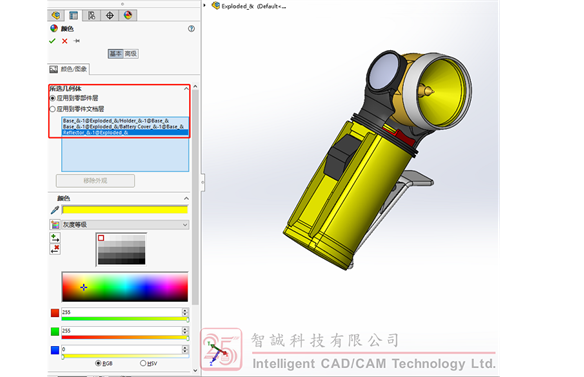Click the Remove Appearance button

pos(95,181)
